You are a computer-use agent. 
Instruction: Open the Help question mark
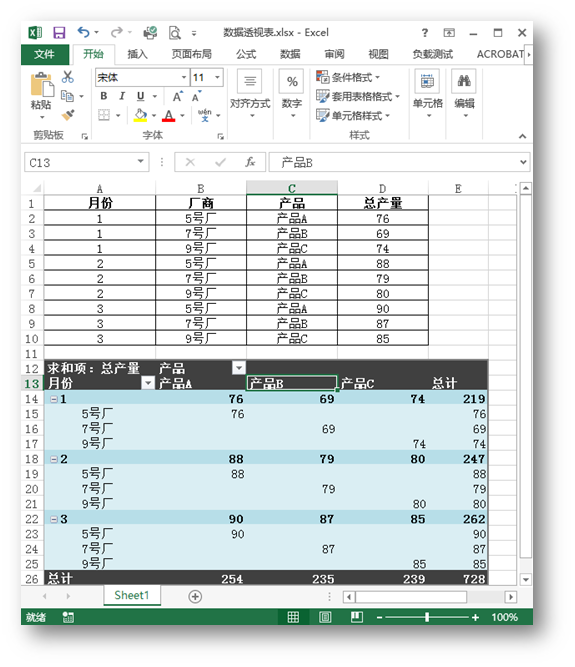pos(424,33)
